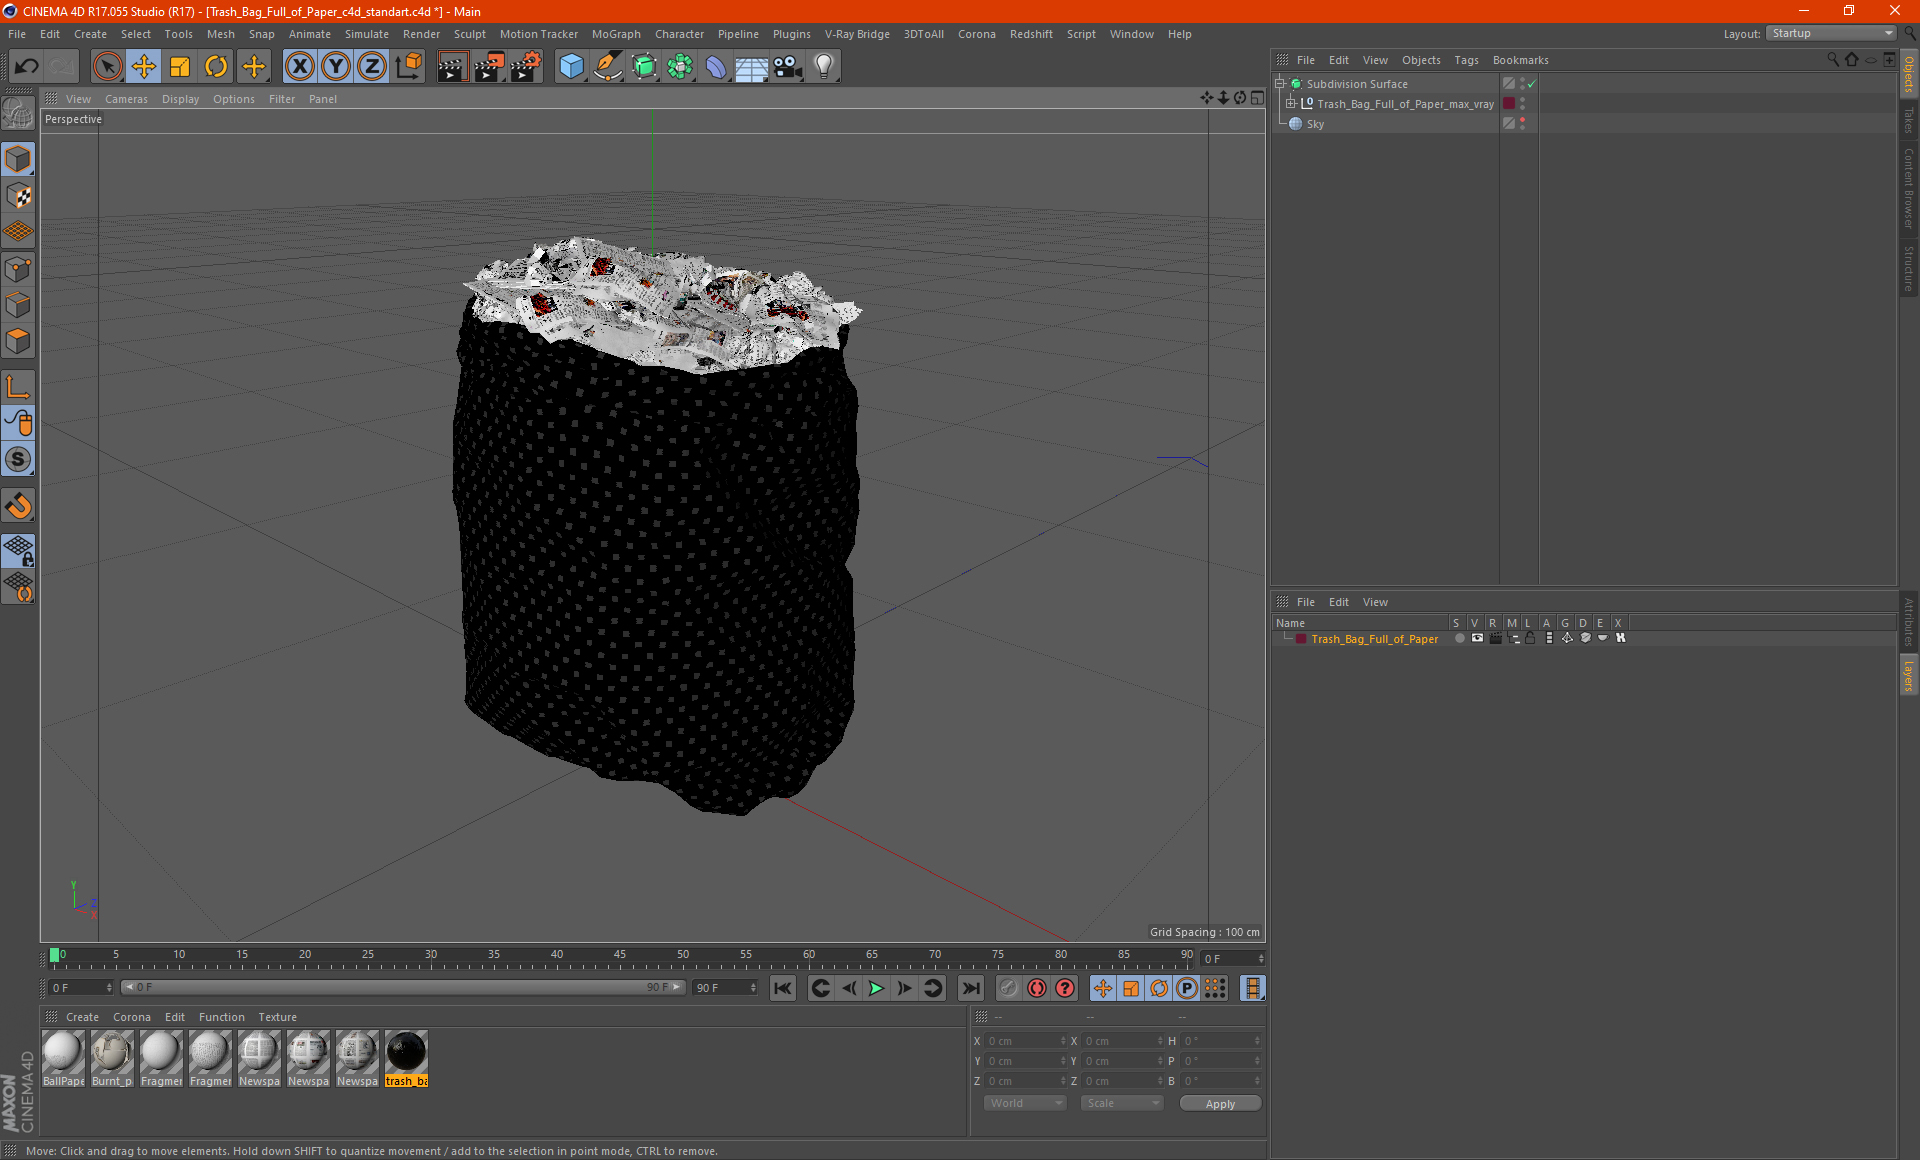Open the Redshift menu
This screenshot has width=1920, height=1160.
pos(1031,34)
